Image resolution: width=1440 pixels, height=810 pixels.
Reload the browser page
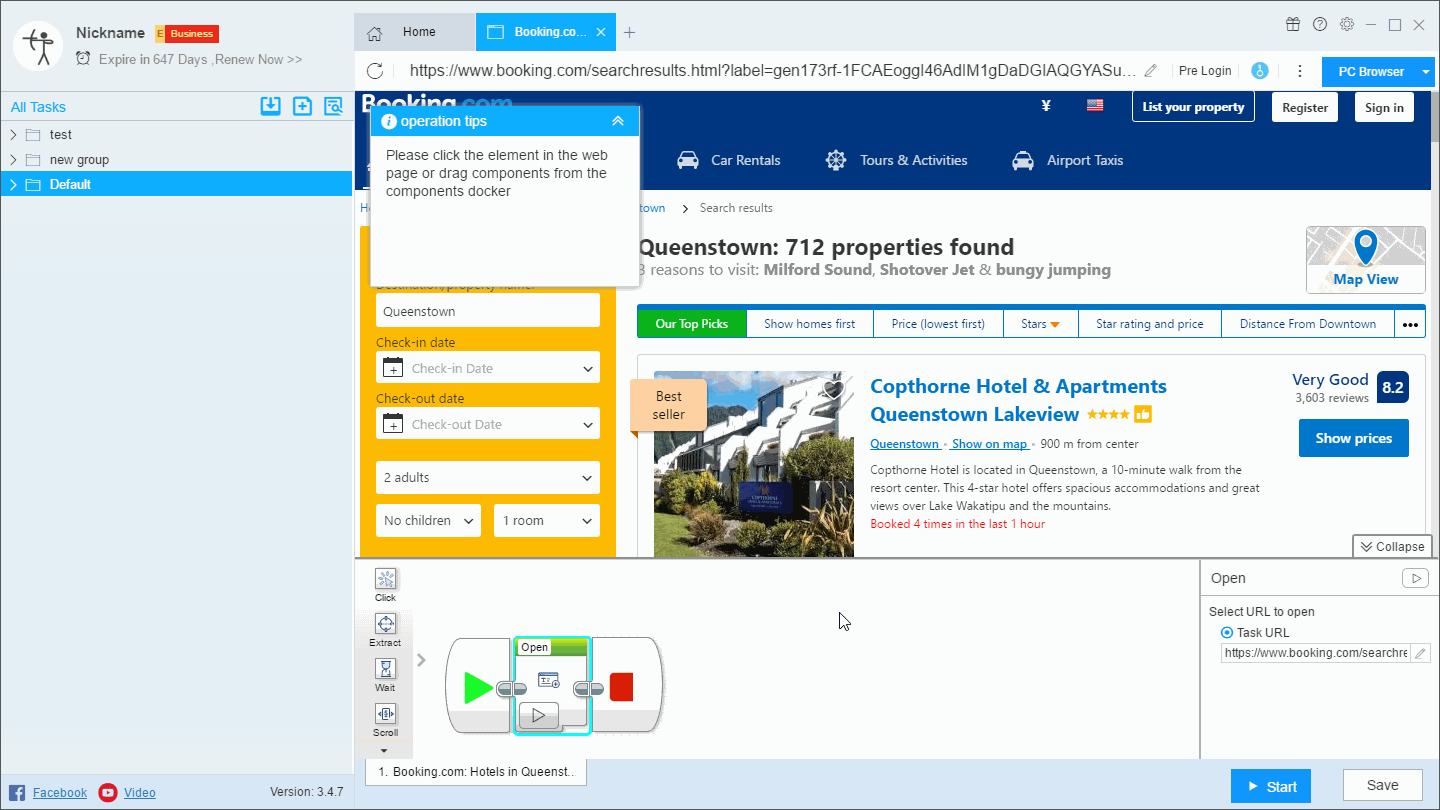pos(375,71)
